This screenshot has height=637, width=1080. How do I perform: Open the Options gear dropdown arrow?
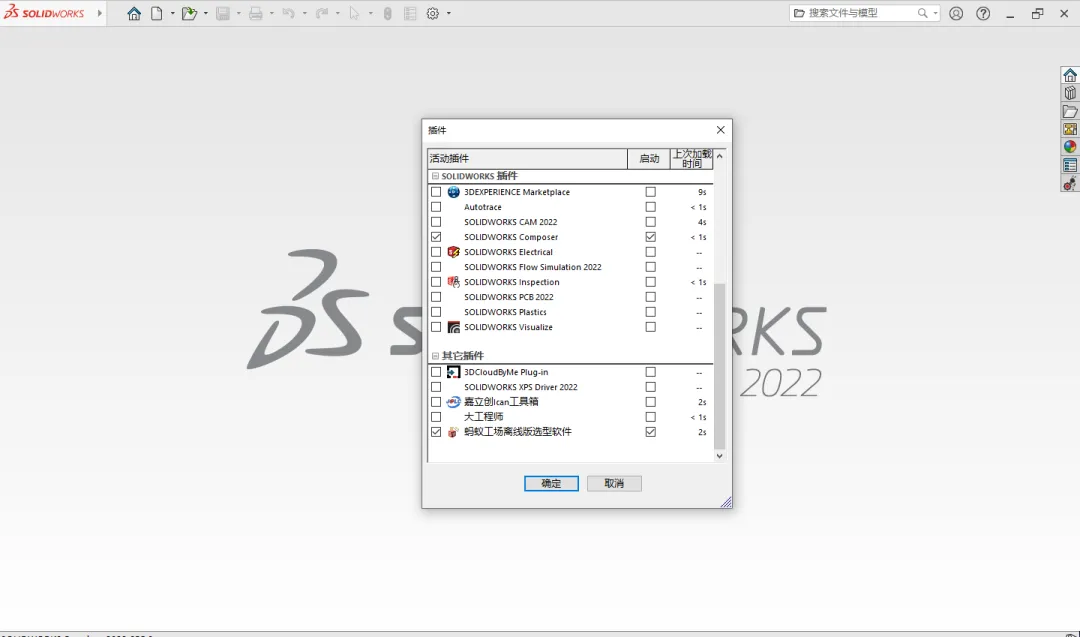[448, 13]
